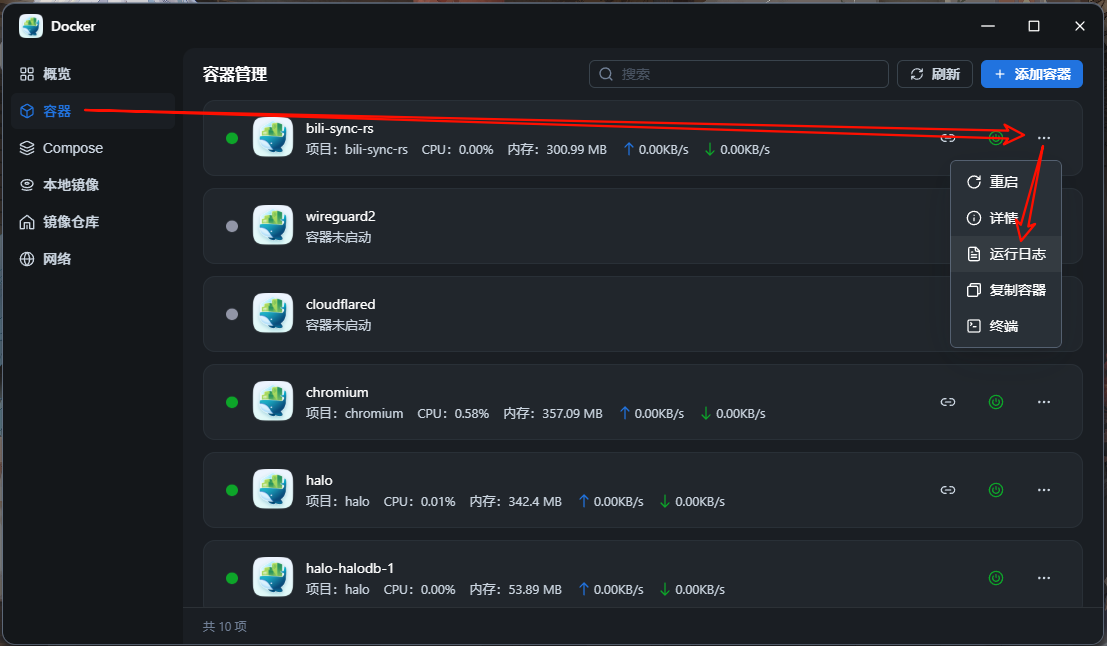The width and height of the screenshot is (1107, 646).
Task: Choose 终端 from the context menu
Action: (1005, 326)
